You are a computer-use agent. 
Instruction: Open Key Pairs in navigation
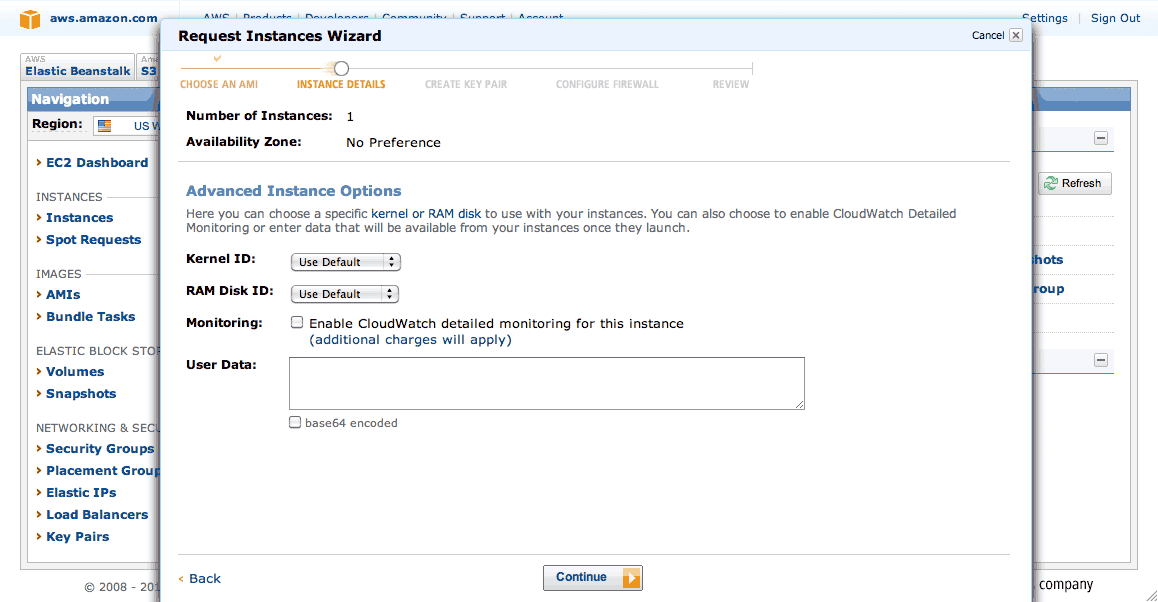(x=78, y=536)
